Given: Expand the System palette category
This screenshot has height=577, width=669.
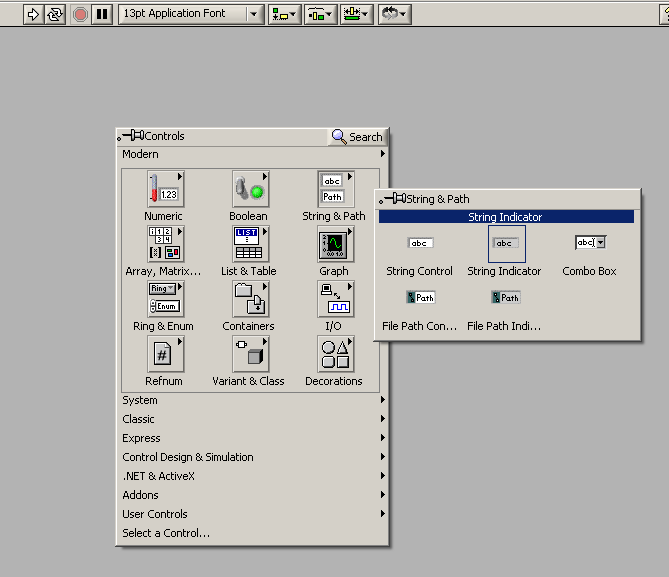Looking at the screenshot, I should [253, 400].
